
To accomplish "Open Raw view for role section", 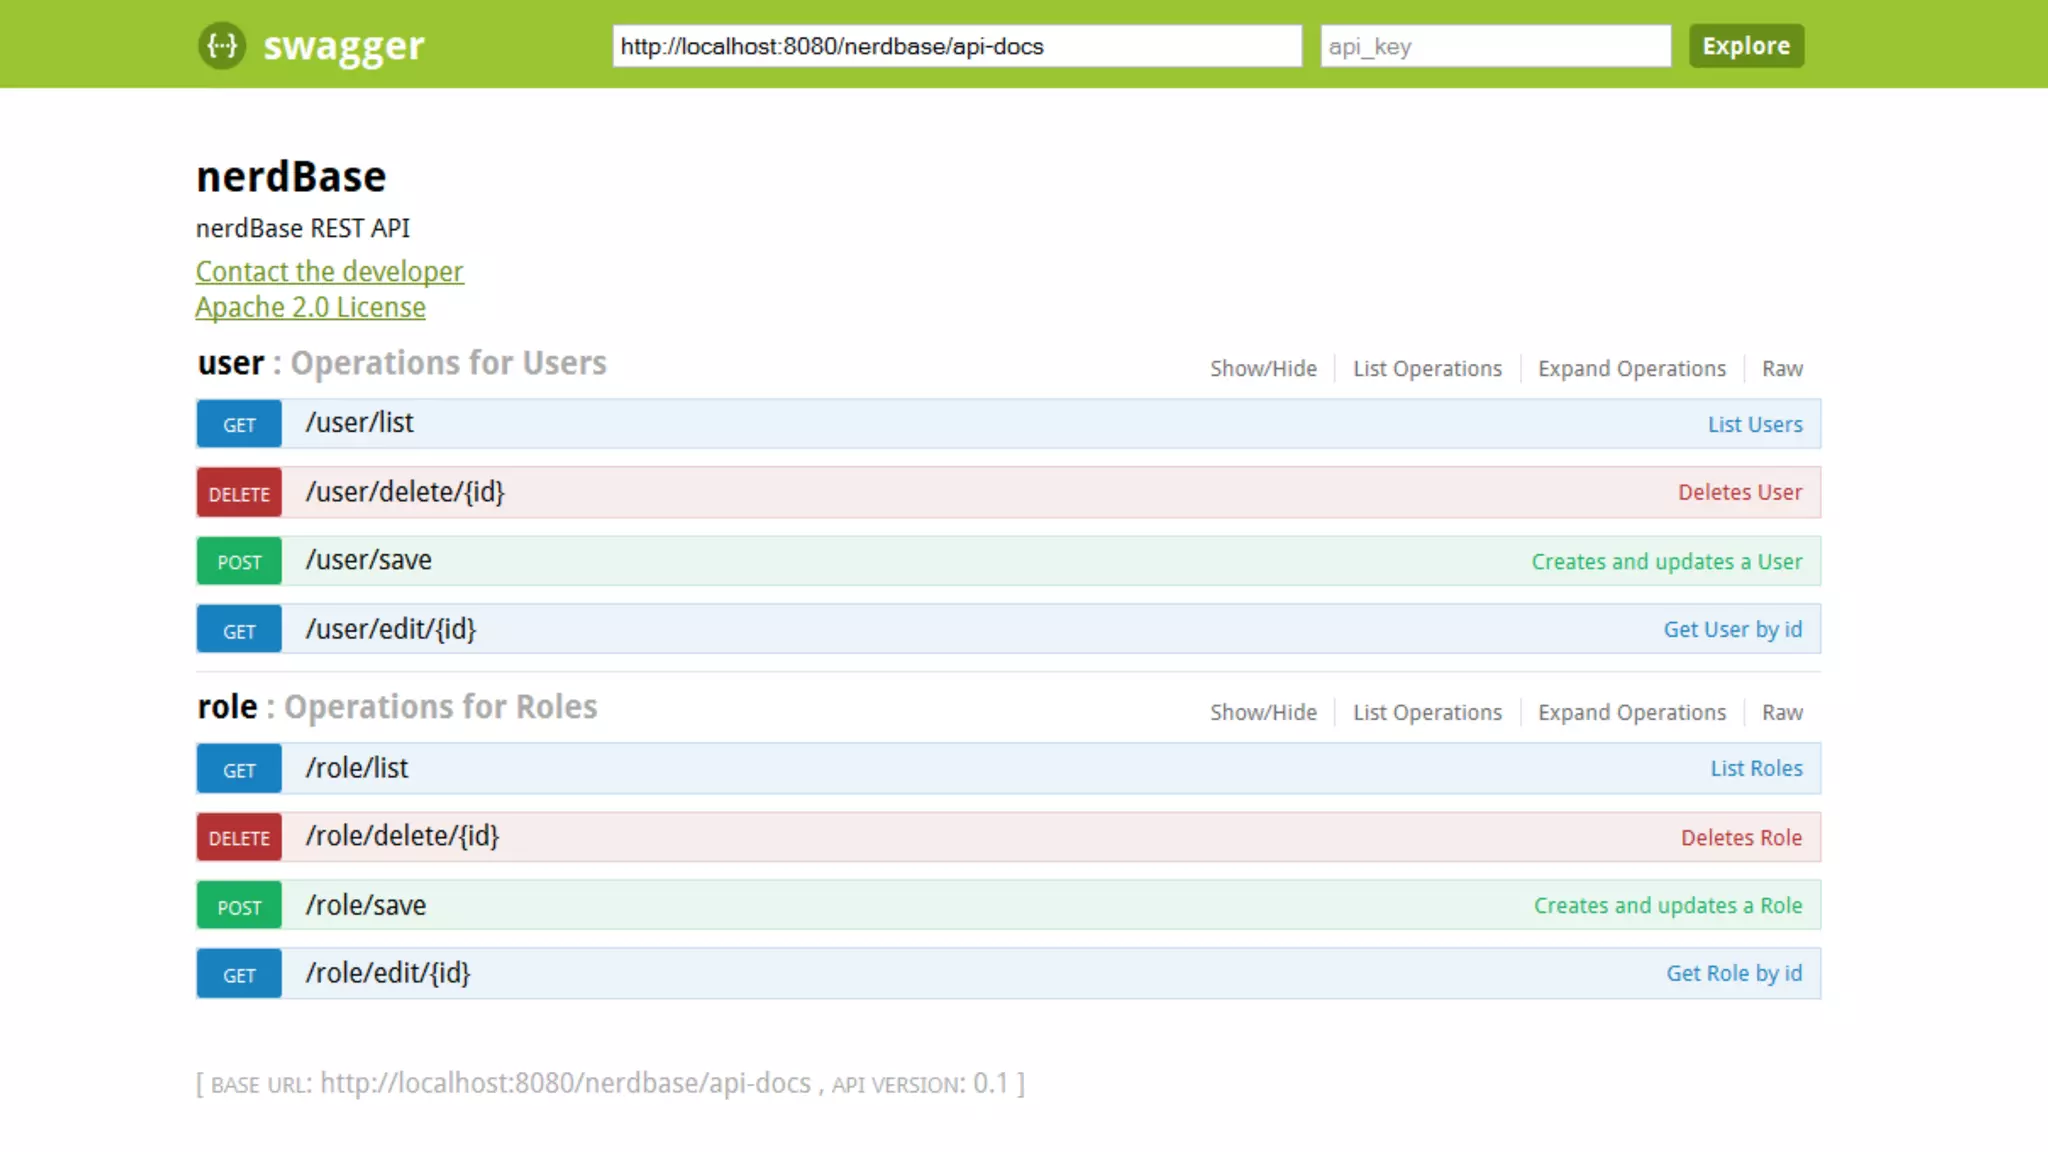I will tap(1782, 713).
